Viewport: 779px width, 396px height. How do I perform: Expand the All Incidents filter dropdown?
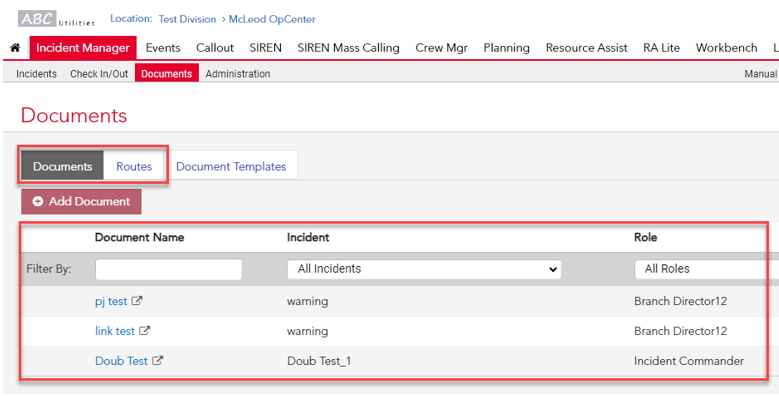(424, 269)
